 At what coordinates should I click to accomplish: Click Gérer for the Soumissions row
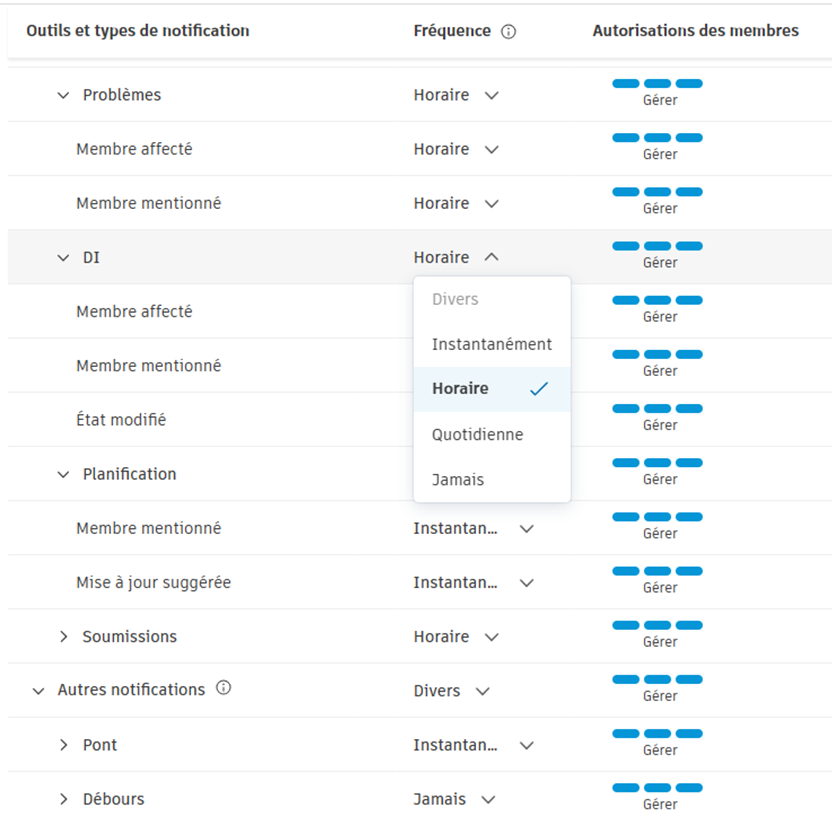(659, 642)
